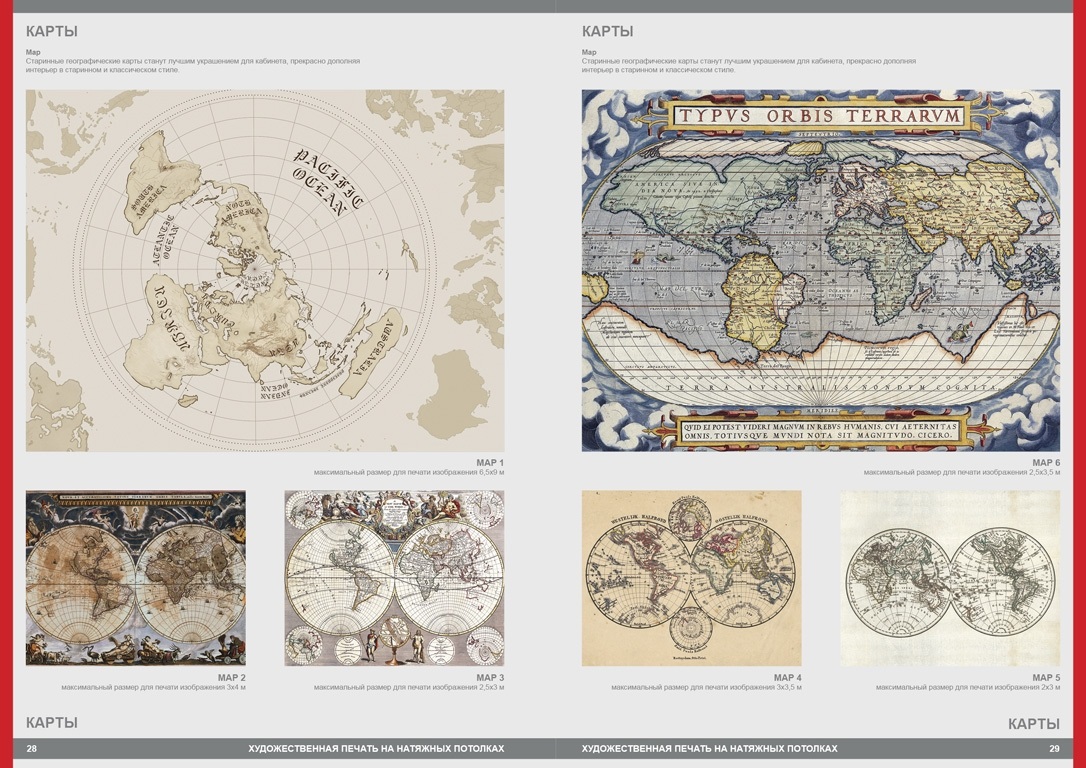Click the КАРТЫ footer heading on the right page
This screenshot has height=768, width=1086.
pyautogui.click(x=1033, y=723)
